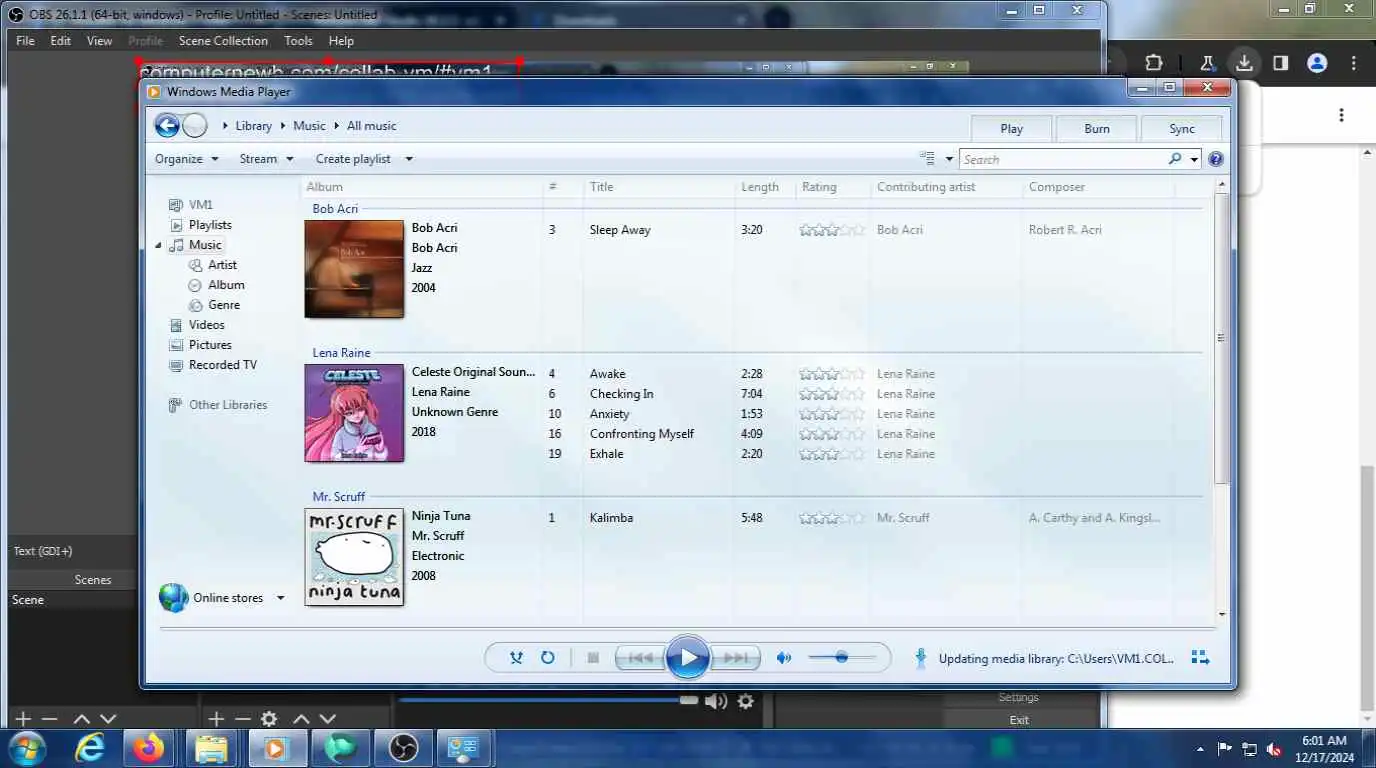Focus the library Search field
The image size is (1376, 768).
tap(1062, 159)
